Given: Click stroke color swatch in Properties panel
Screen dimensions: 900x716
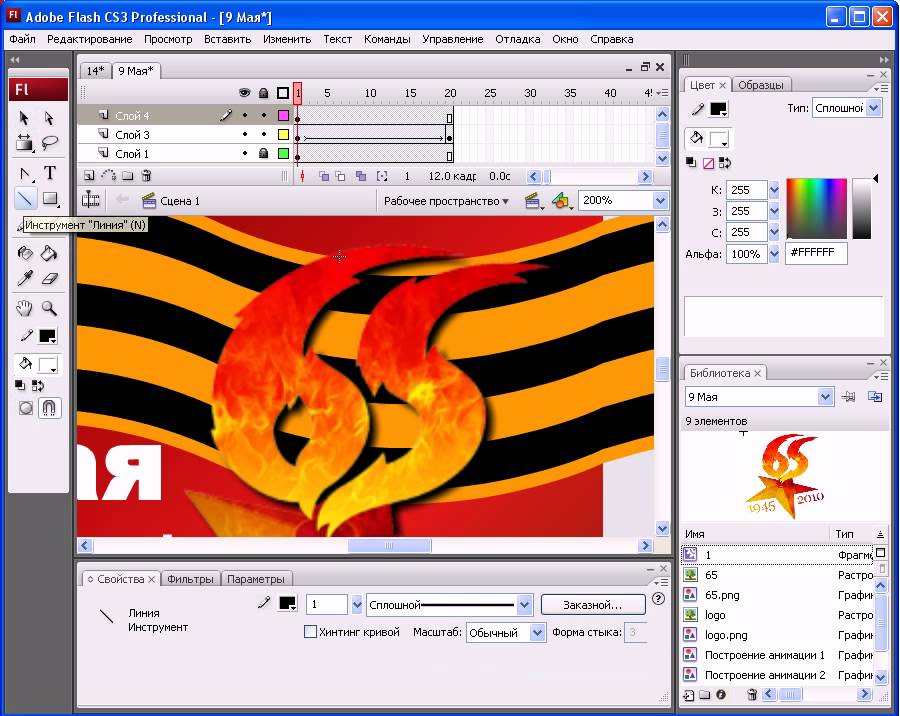Looking at the screenshot, I should 287,603.
